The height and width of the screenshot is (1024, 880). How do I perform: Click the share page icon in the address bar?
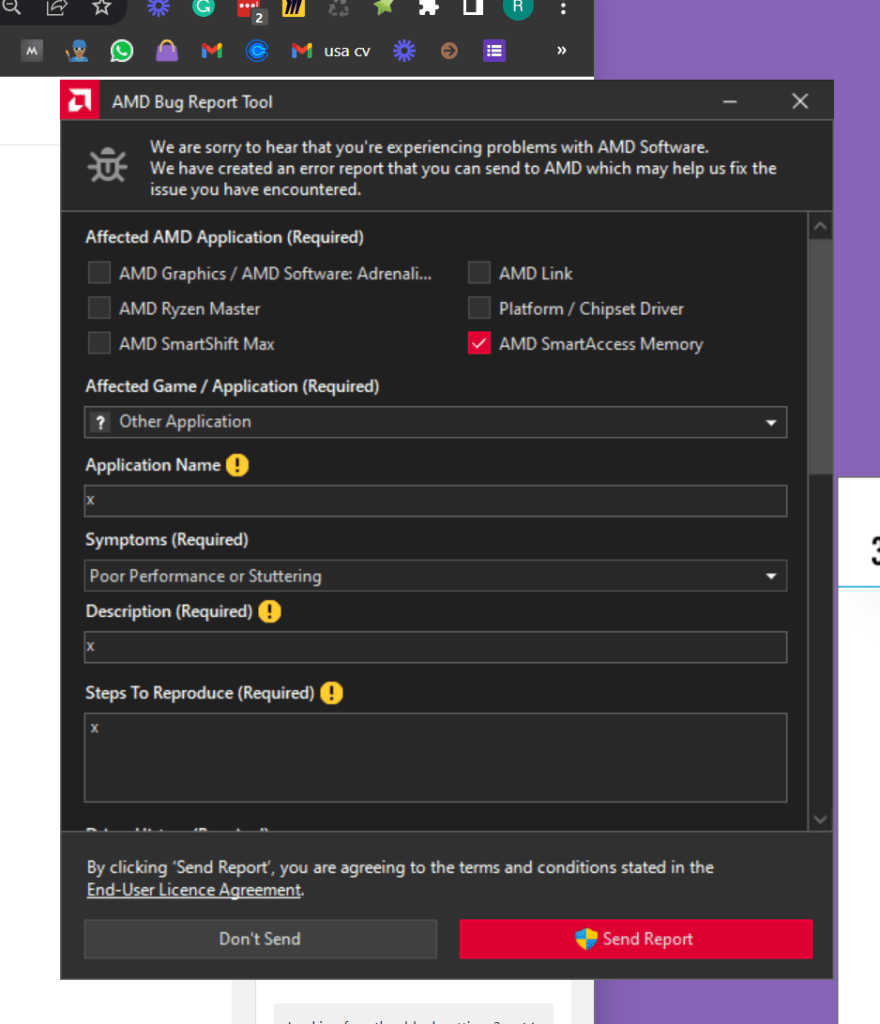(x=57, y=7)
